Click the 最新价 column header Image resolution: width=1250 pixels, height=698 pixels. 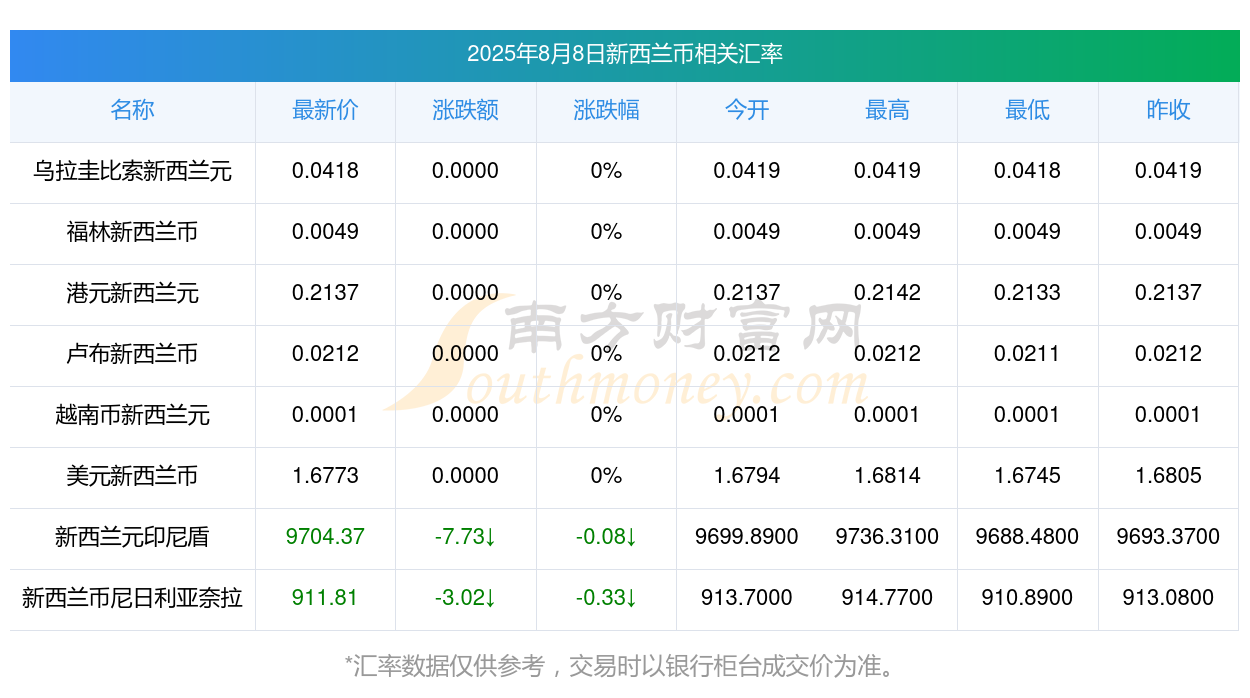[325, 110]
